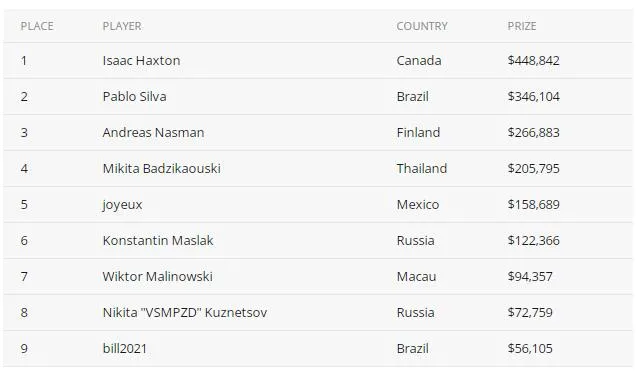Click on Andreas Nasman's name
The image size is (636, 375).
click(153, 133)
